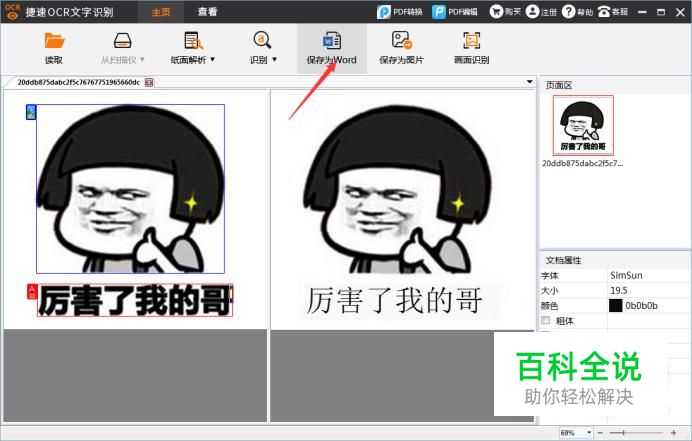
Task: Open the document tab list dropdown
Action: coord(530,82)
